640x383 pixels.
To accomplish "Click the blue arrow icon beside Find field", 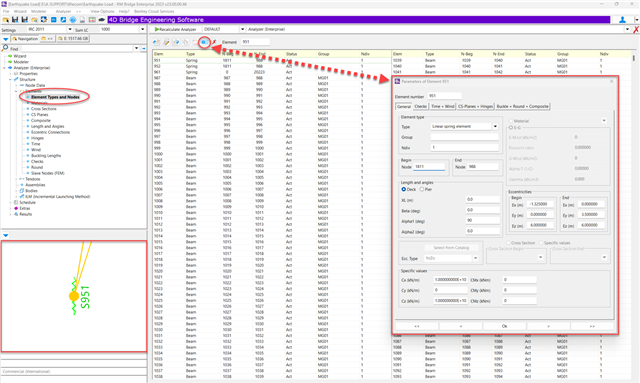I will click(144, 49).
